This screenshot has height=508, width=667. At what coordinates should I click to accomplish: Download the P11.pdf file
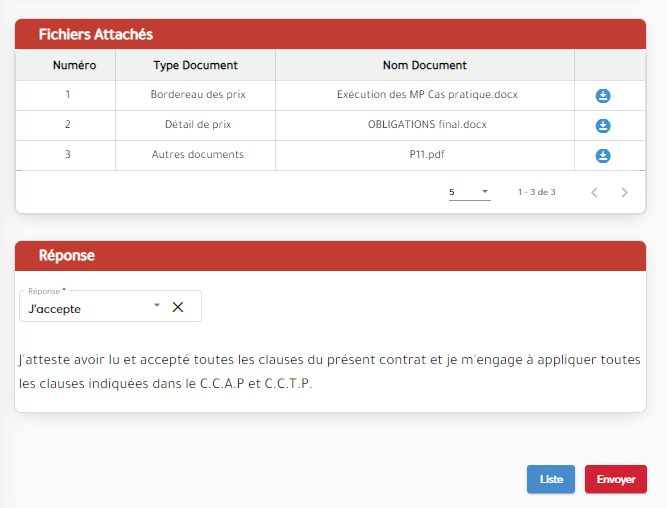pos(603,156)
